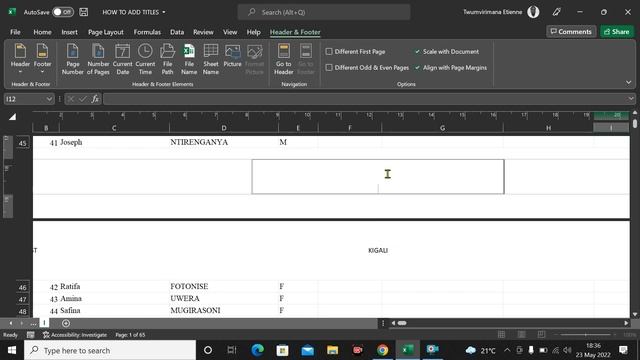Switch to the Page Layout tab
Screen dimensions: 640x360
[x=106, y=32]
